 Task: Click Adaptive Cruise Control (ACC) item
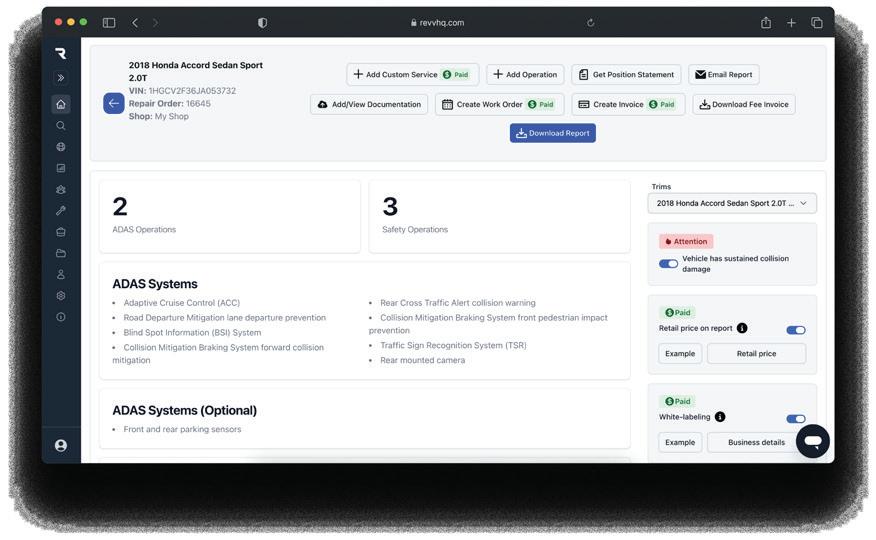pyautogui.click(x=182, y=303)
